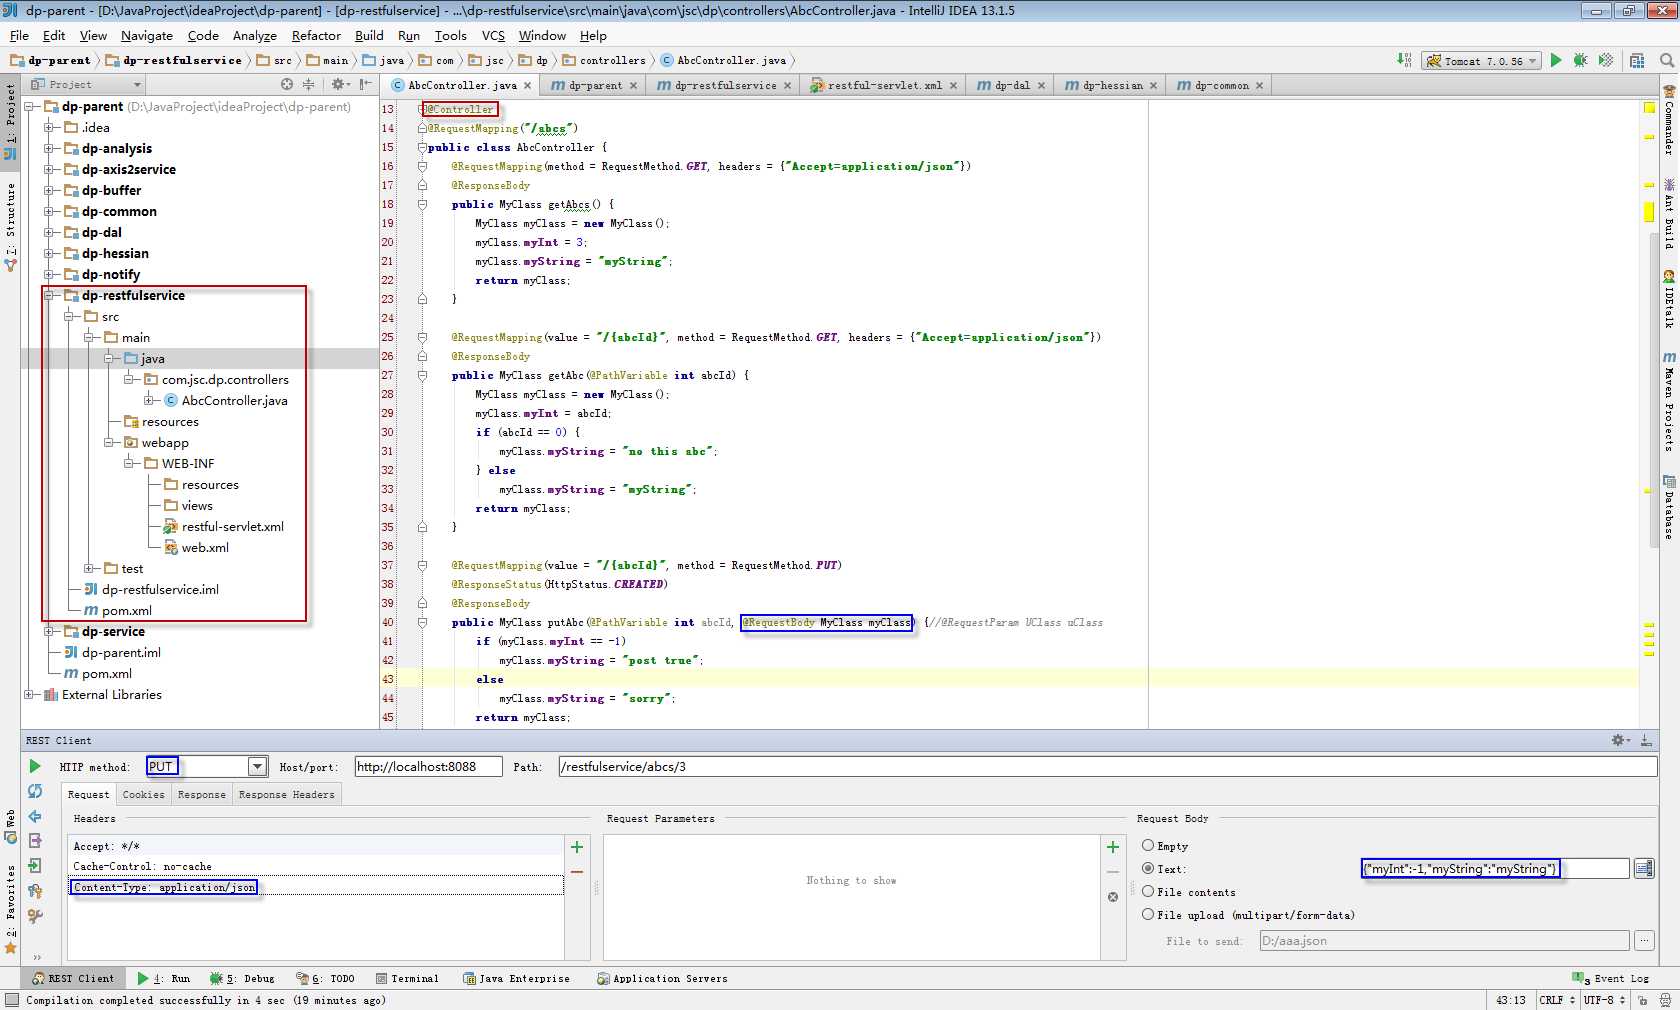The image size is (1680, 1010).
Task: Open Project panel gear settings
Action: coord(340,85)
